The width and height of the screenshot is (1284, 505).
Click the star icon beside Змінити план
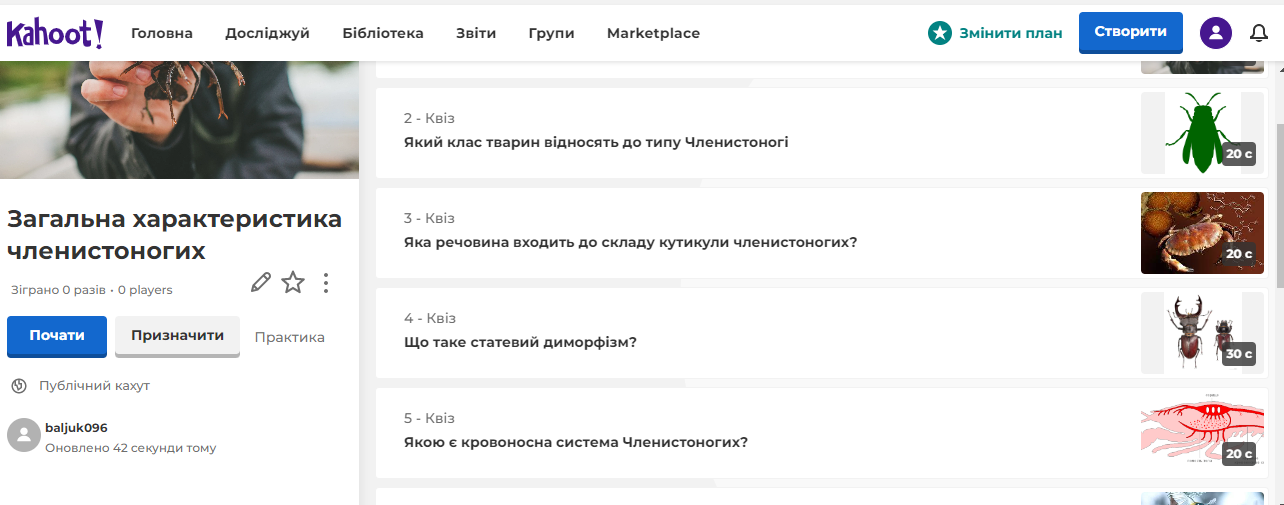point(939,33)
